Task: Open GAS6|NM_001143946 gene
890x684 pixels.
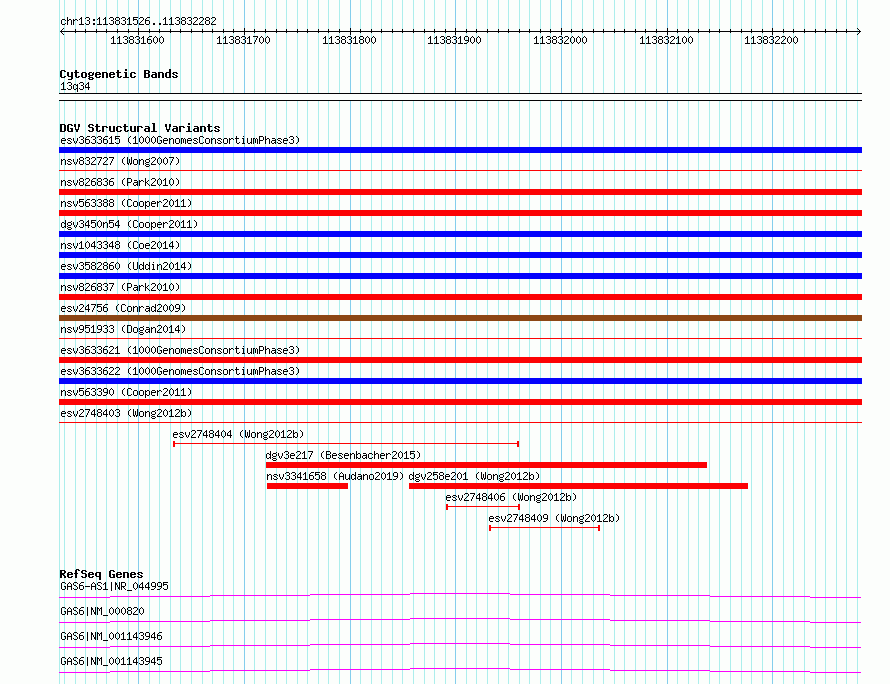Action: click(x=111, y=636)
